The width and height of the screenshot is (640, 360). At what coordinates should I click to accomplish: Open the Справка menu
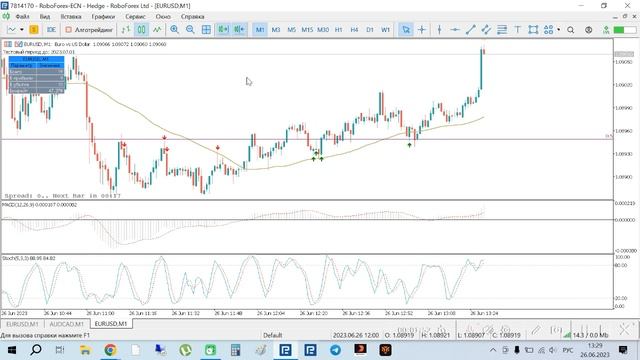(x=192, y=17)
